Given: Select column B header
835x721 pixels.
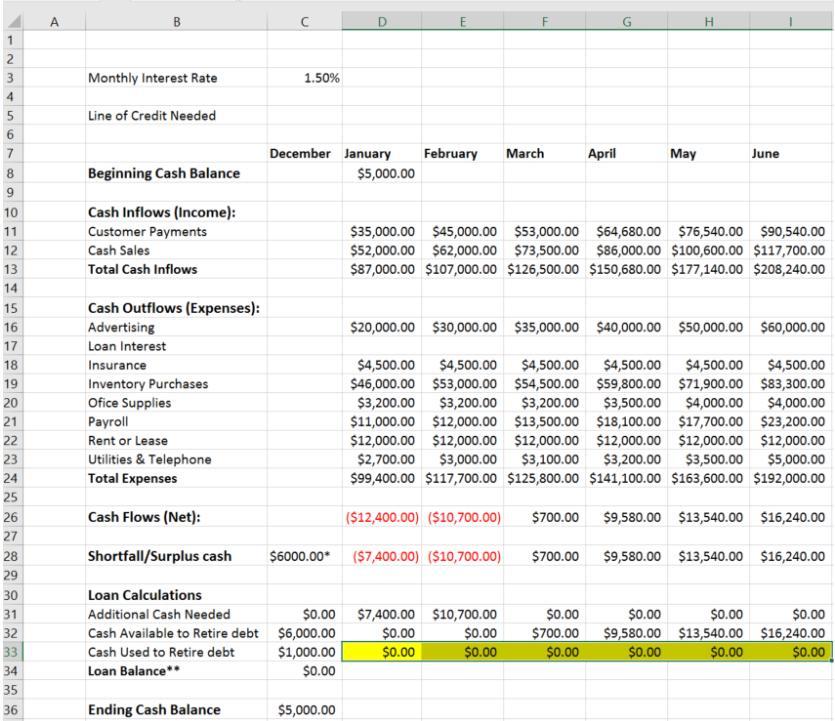Looking at the screenshot, I should point(177,8).
